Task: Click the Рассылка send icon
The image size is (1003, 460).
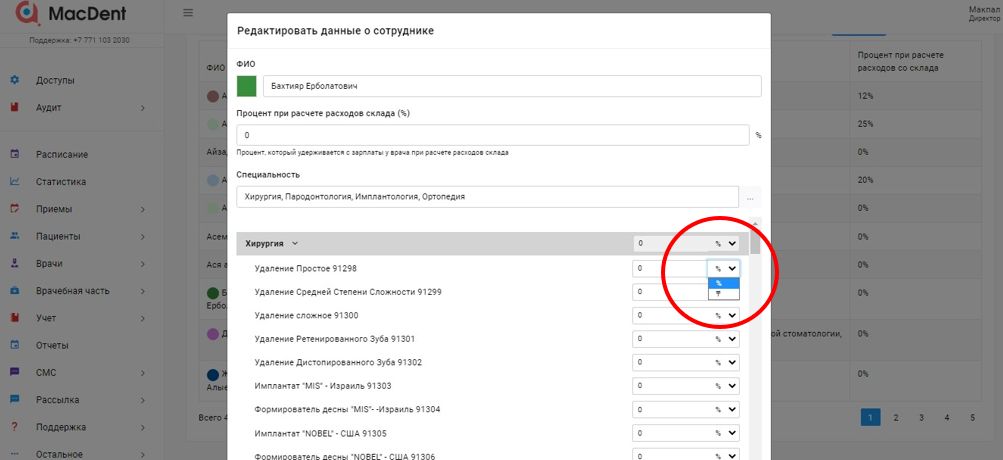Action: pos(15,399)
